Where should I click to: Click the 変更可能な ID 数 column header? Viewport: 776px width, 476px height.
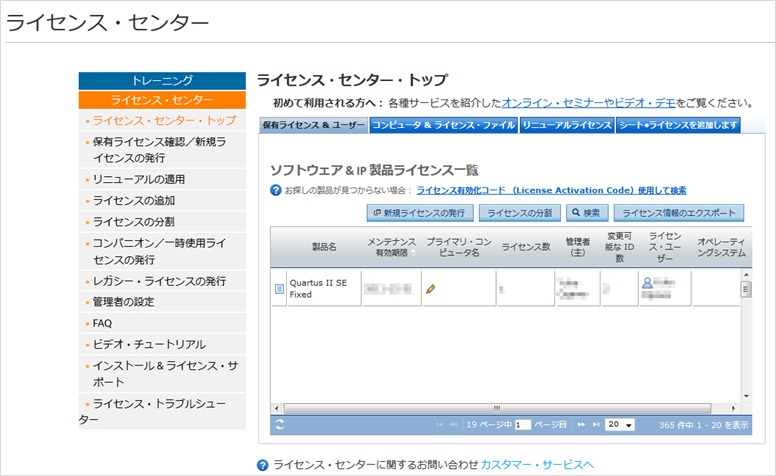[619, 247]
